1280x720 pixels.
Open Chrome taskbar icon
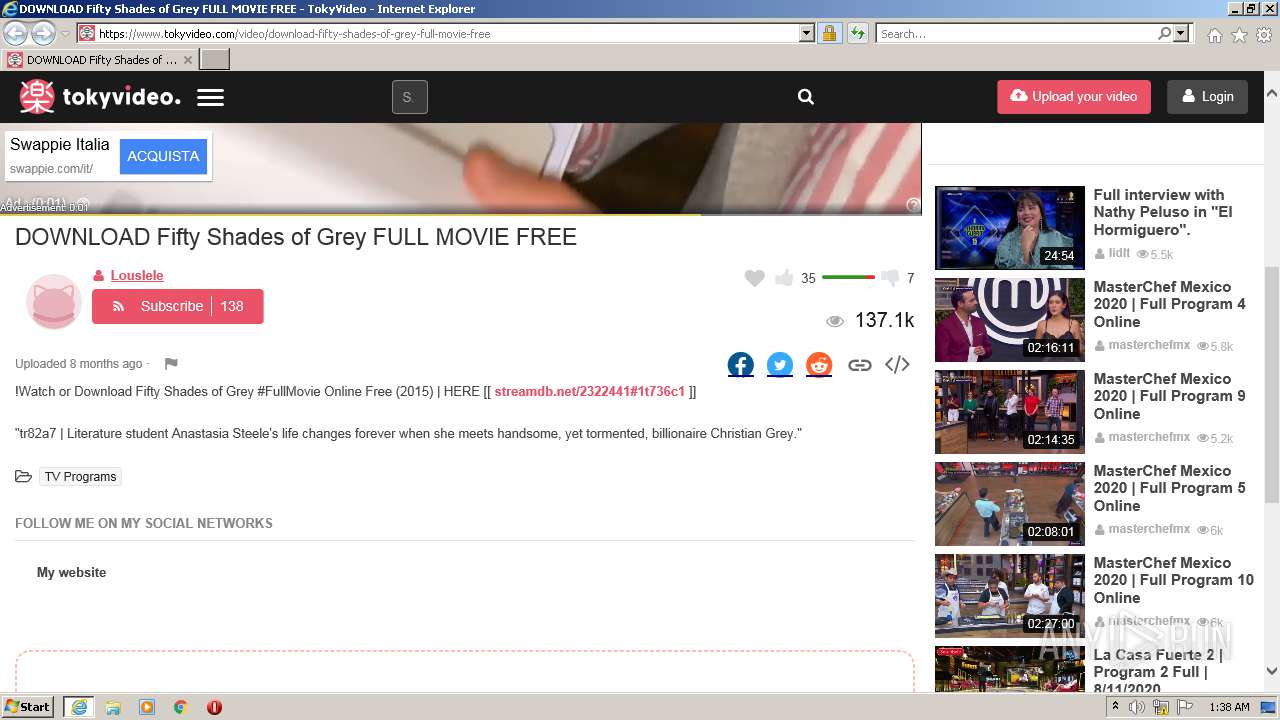(180, 707)
